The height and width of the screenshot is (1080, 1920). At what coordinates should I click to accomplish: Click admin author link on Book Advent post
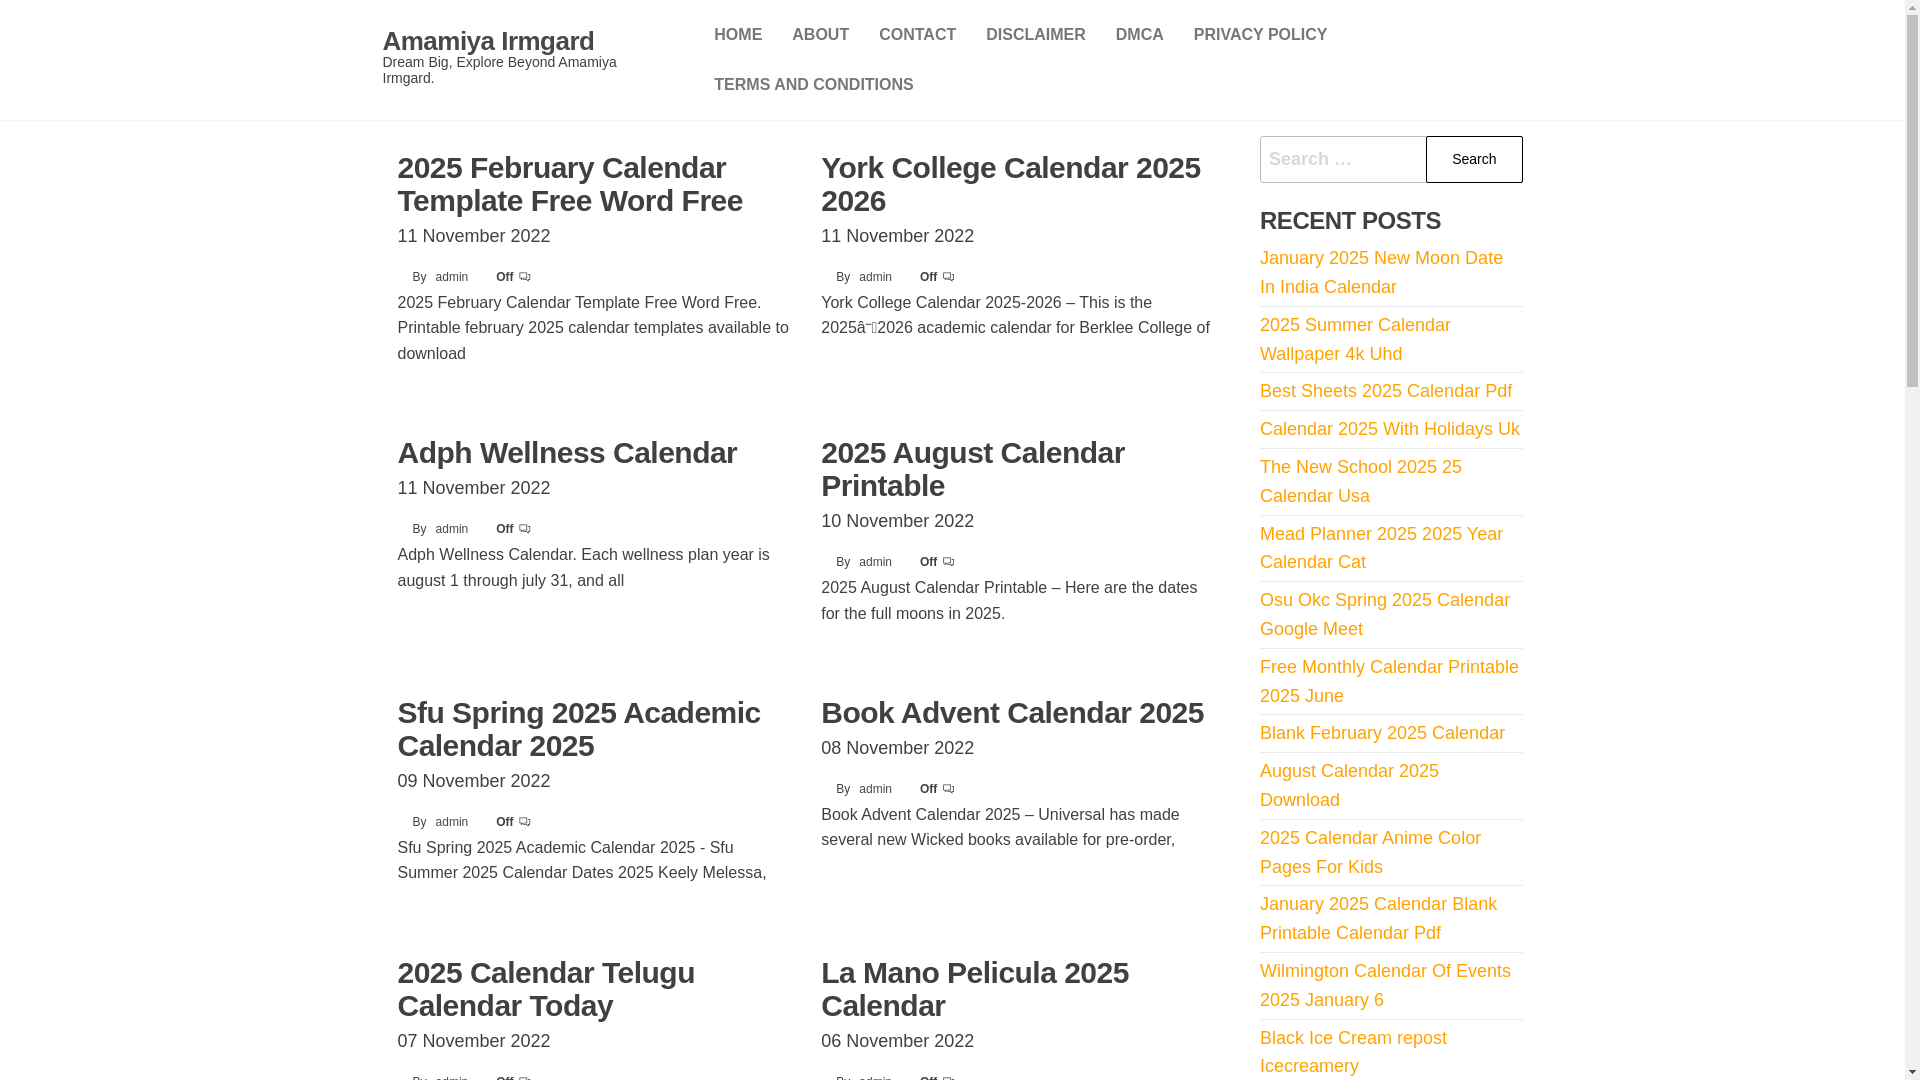[875, 789]
